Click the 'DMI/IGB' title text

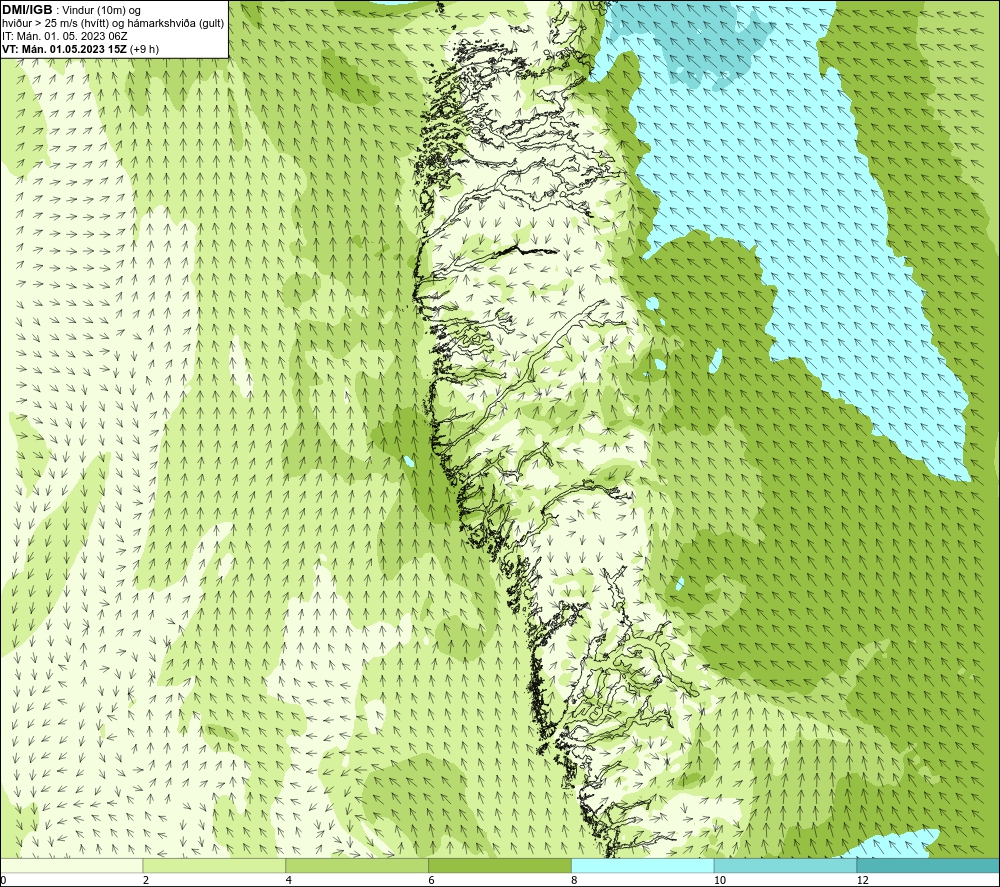[27, 10]
